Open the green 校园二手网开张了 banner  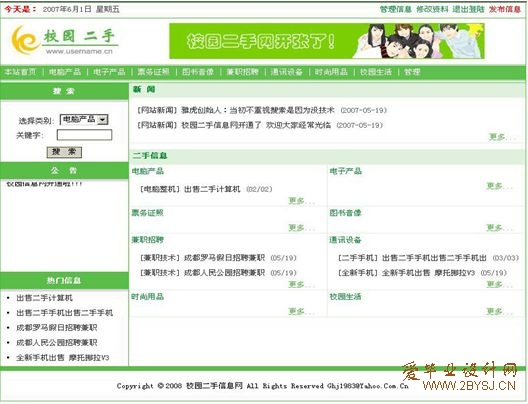[327, 41]
